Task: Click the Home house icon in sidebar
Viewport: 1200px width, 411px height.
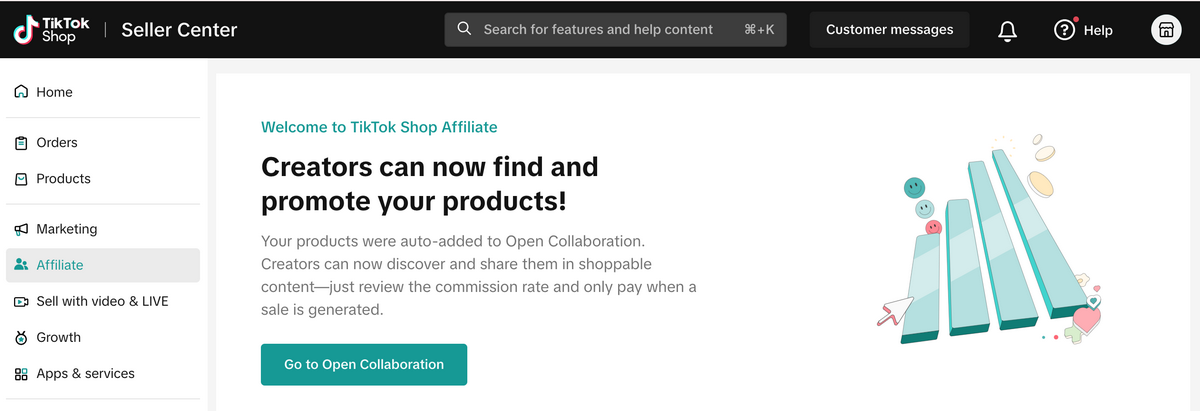Action: 21,92
